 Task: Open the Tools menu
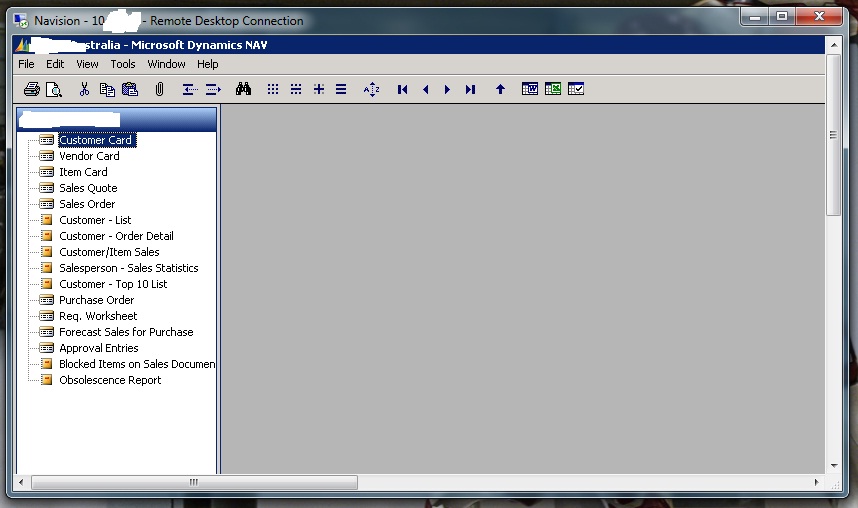pos(123,64)
